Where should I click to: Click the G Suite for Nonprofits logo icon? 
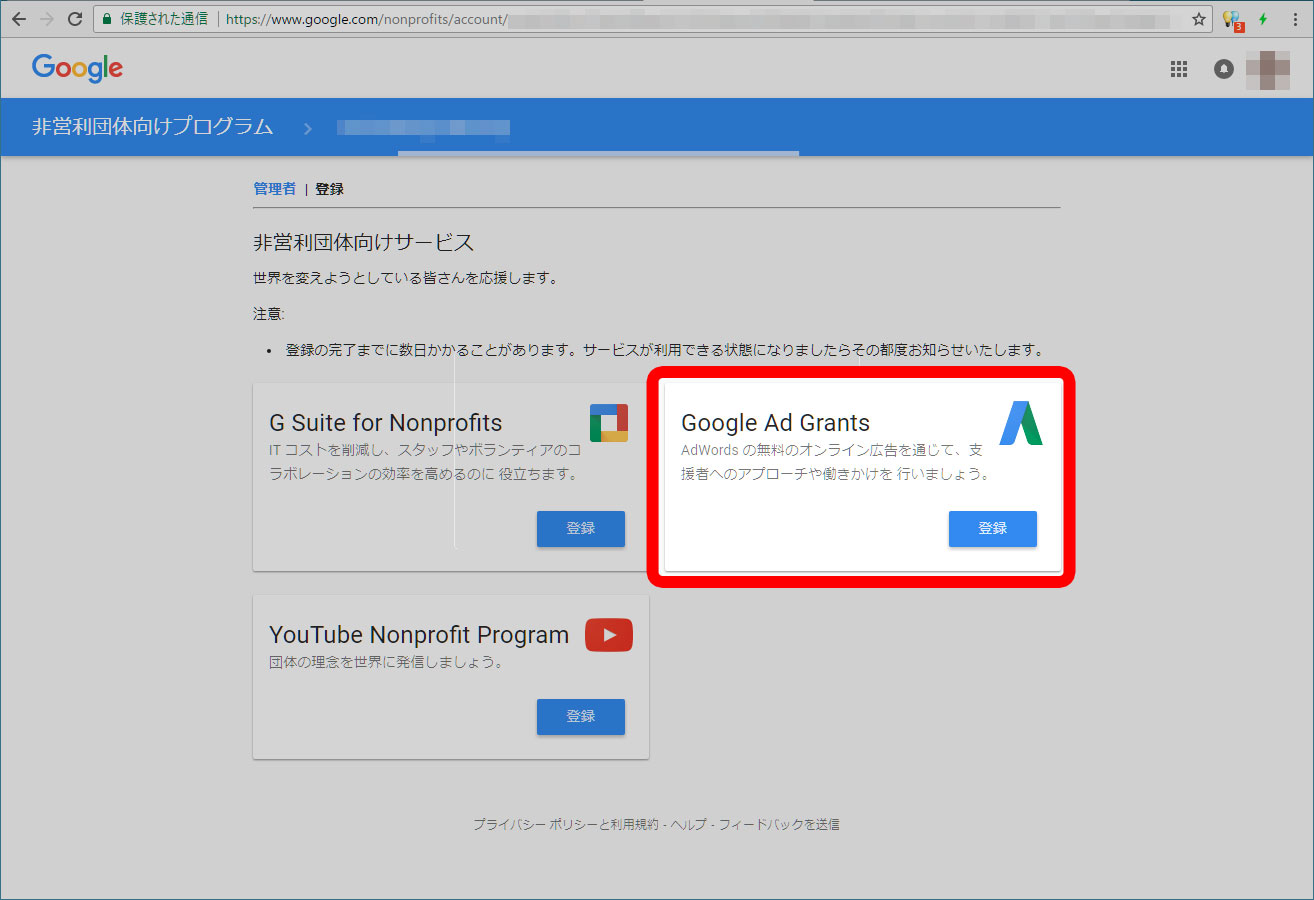tap(609, 422)
